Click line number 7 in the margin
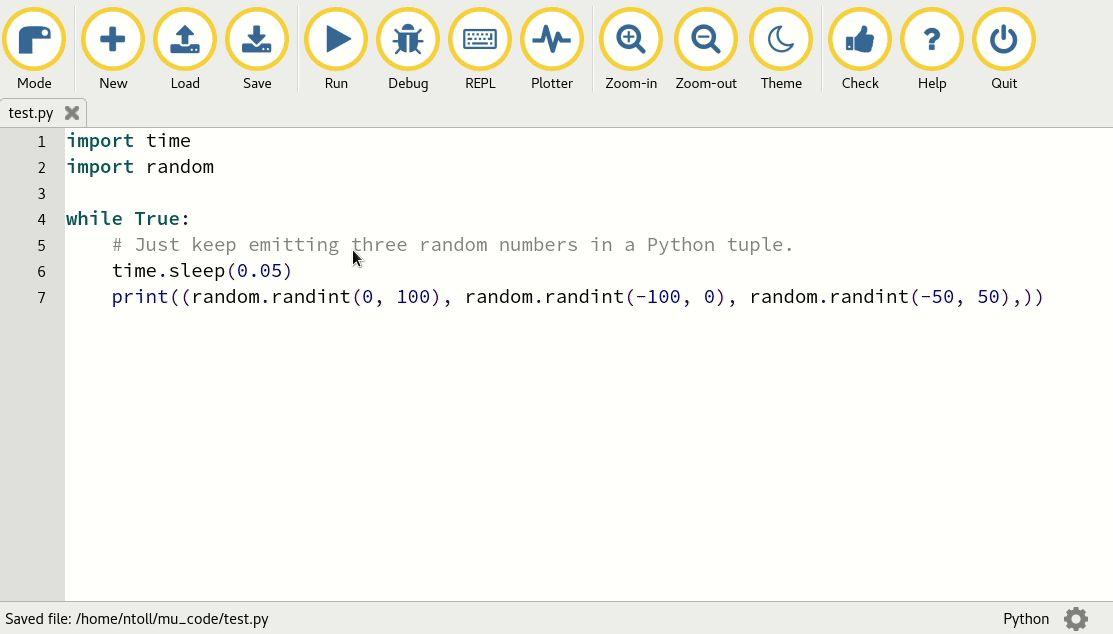Image resolution: width=1113 pixels, height=634 pixels. click(x=41, y=297)
